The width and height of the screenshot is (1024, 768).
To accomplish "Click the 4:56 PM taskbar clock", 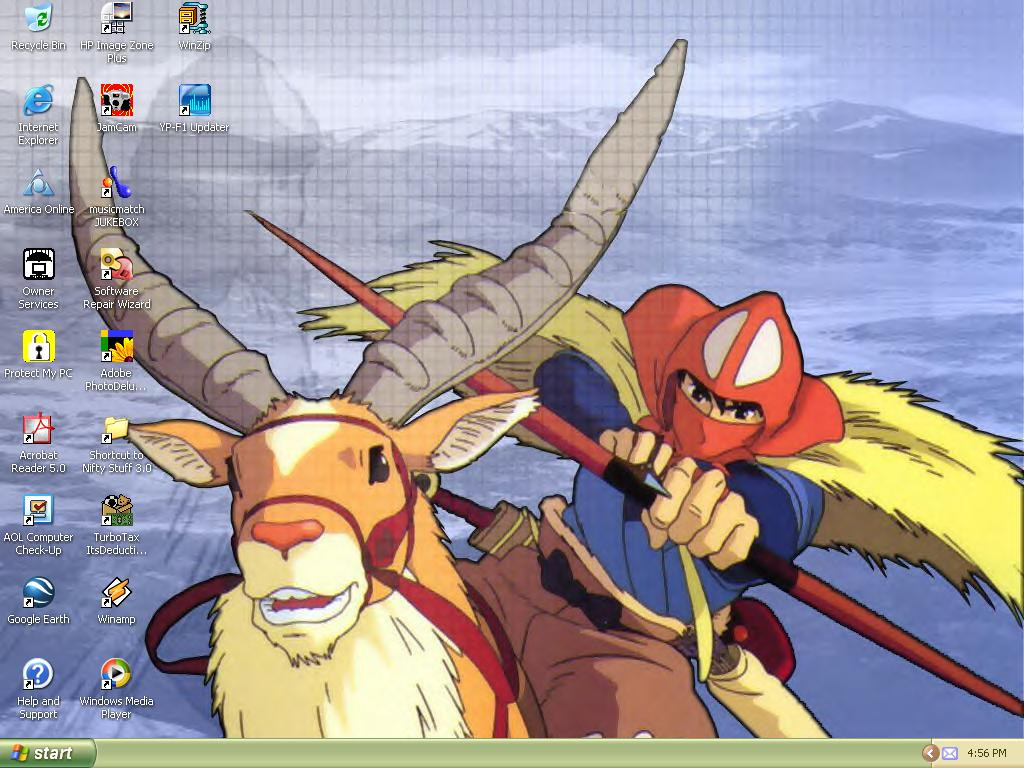I will tap(987, 754).
